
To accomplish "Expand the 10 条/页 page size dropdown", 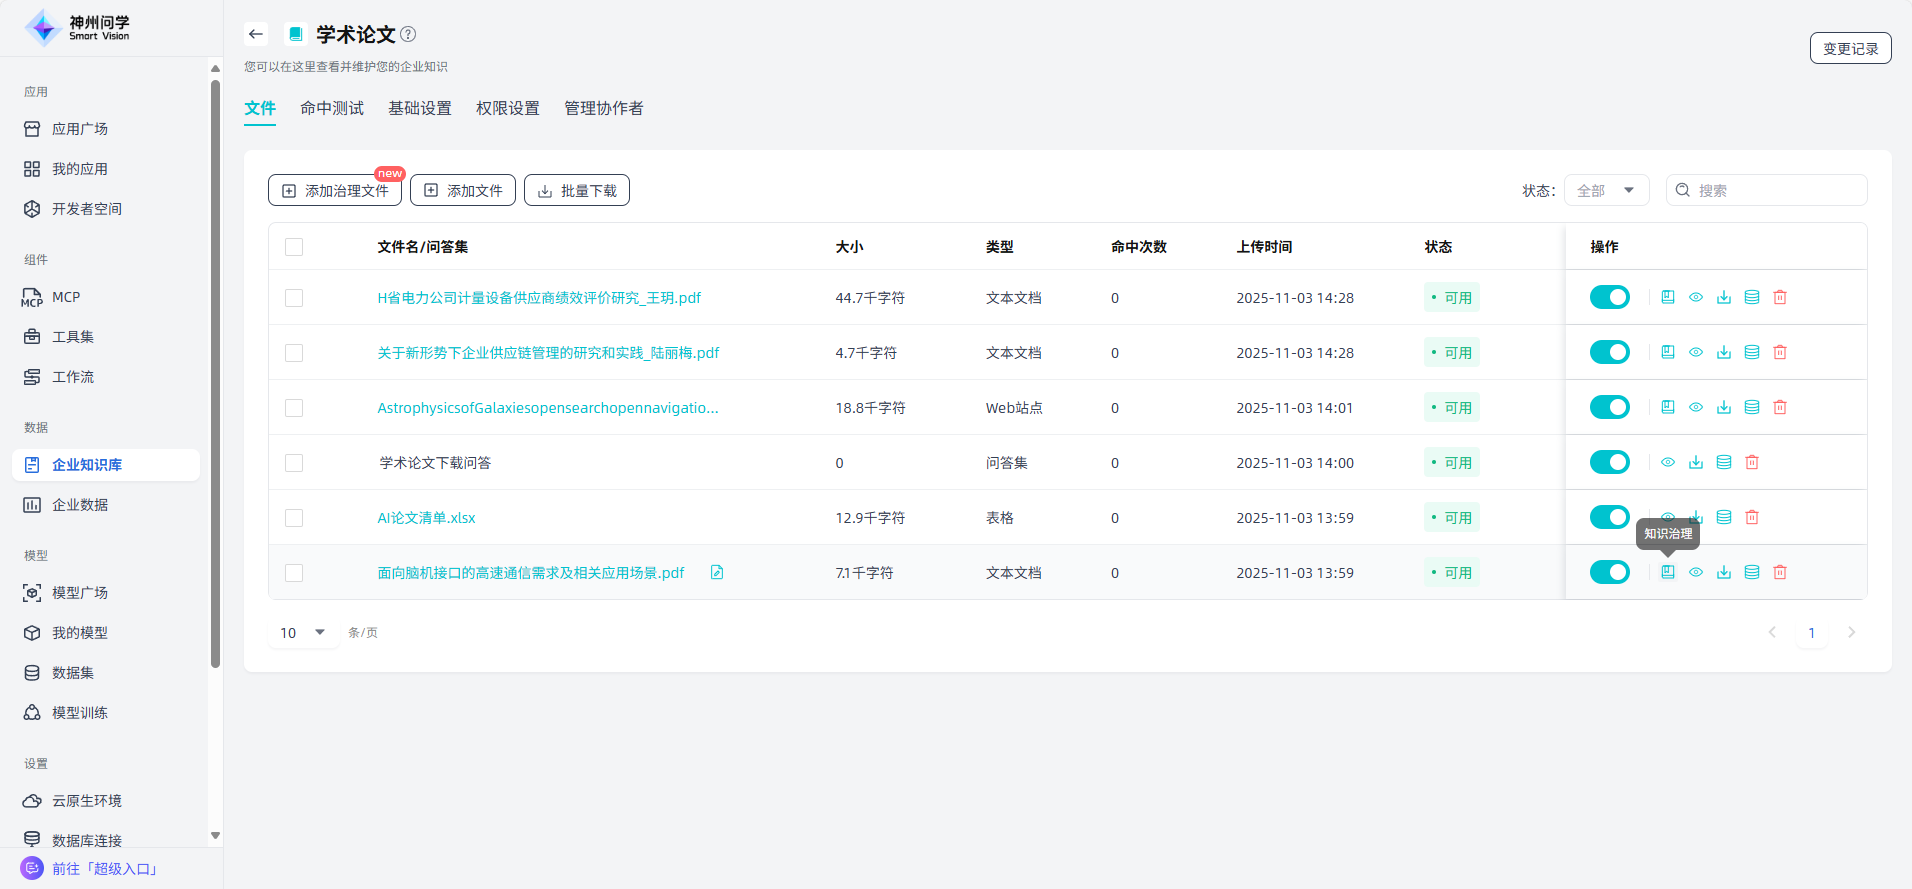I will pos(303,632).
